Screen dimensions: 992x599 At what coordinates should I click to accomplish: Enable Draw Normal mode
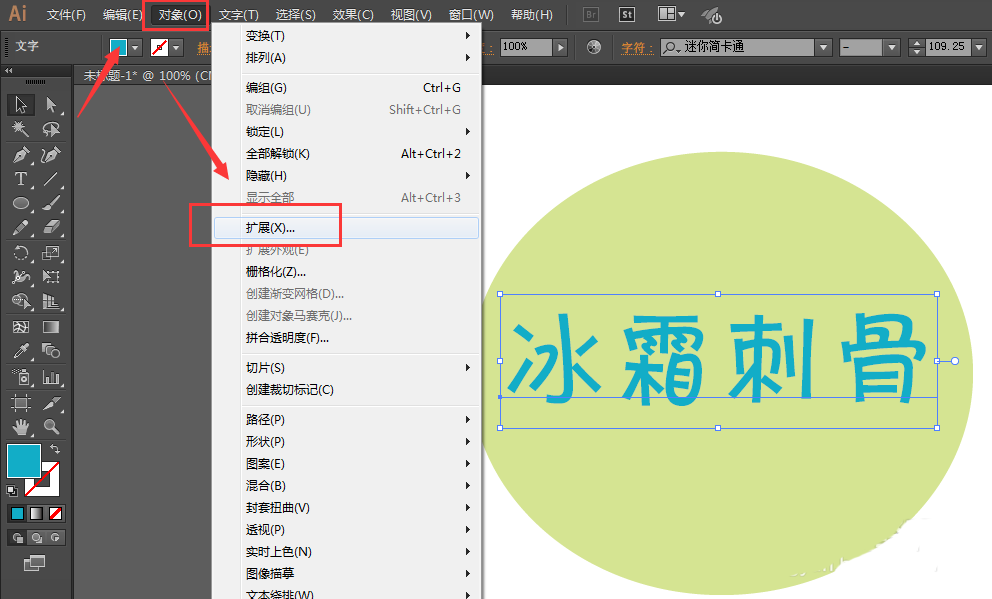[x=18, y=538]
